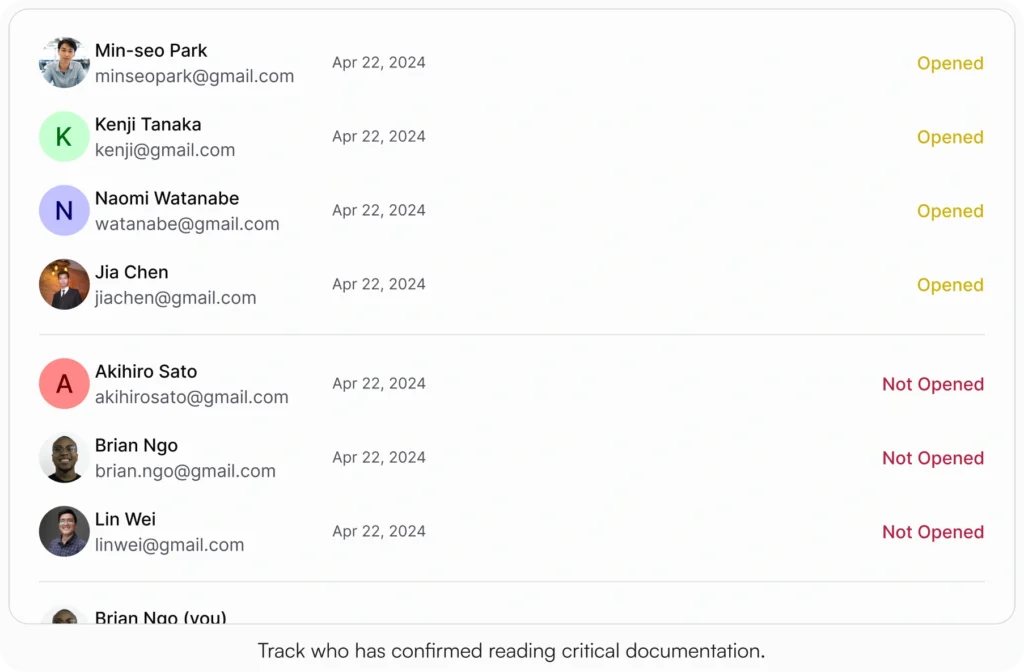The height and width of the screenshot is (672, 1024).
Task: Click the Opened status for Jia Chen
Action: click(950, 285)
